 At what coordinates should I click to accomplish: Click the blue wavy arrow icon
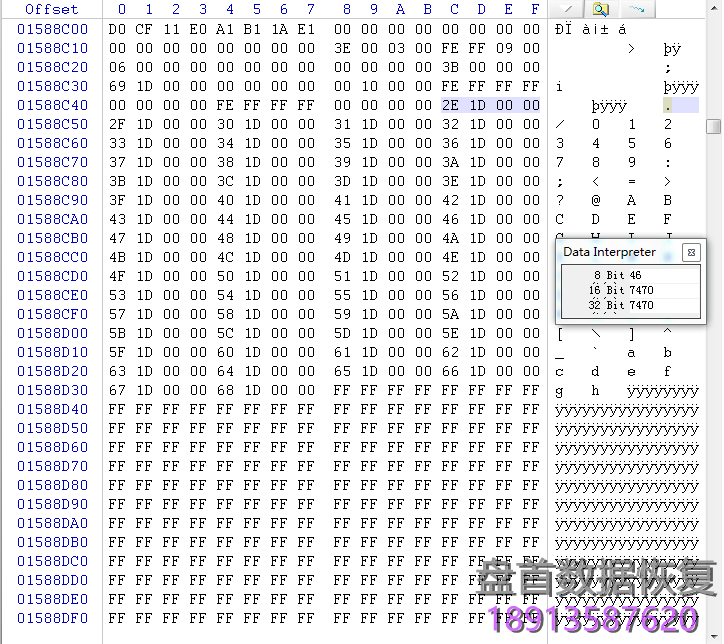point(634,9)
